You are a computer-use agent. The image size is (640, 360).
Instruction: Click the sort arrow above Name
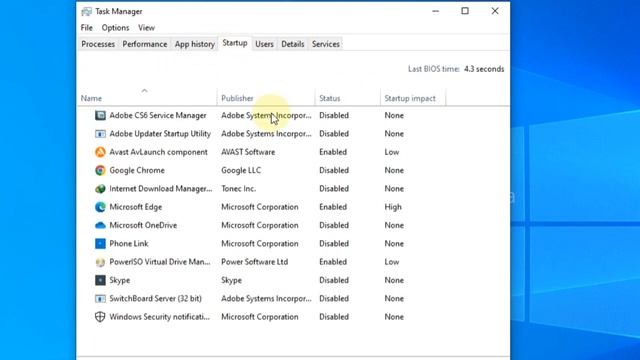click(x=144, y=91)
